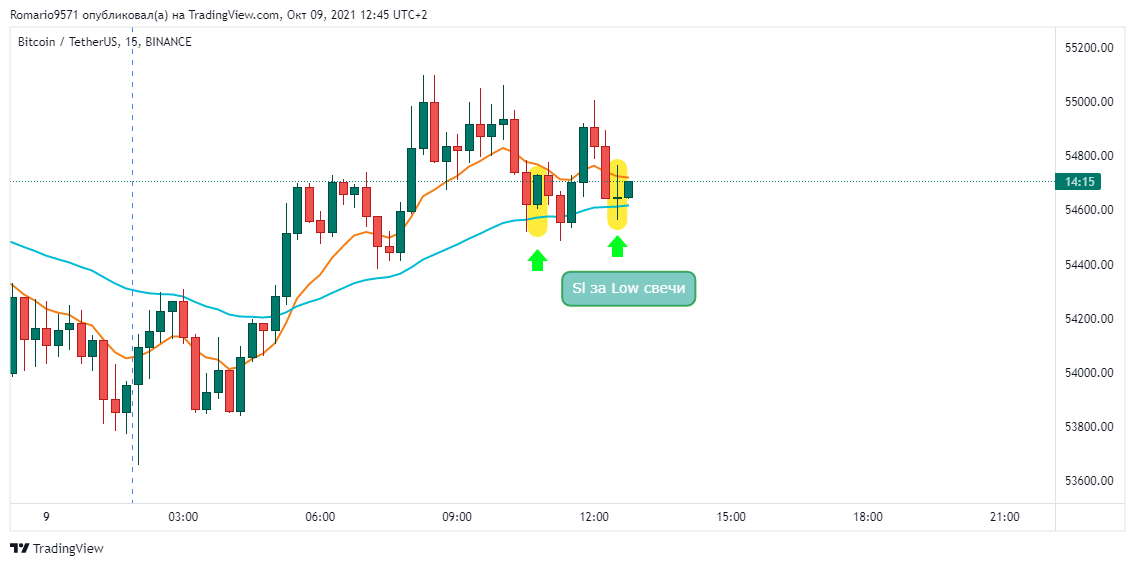The image size is (1135, 566).
Task: Select the second yellow highlighted candle
Action: tap(617, 194)
